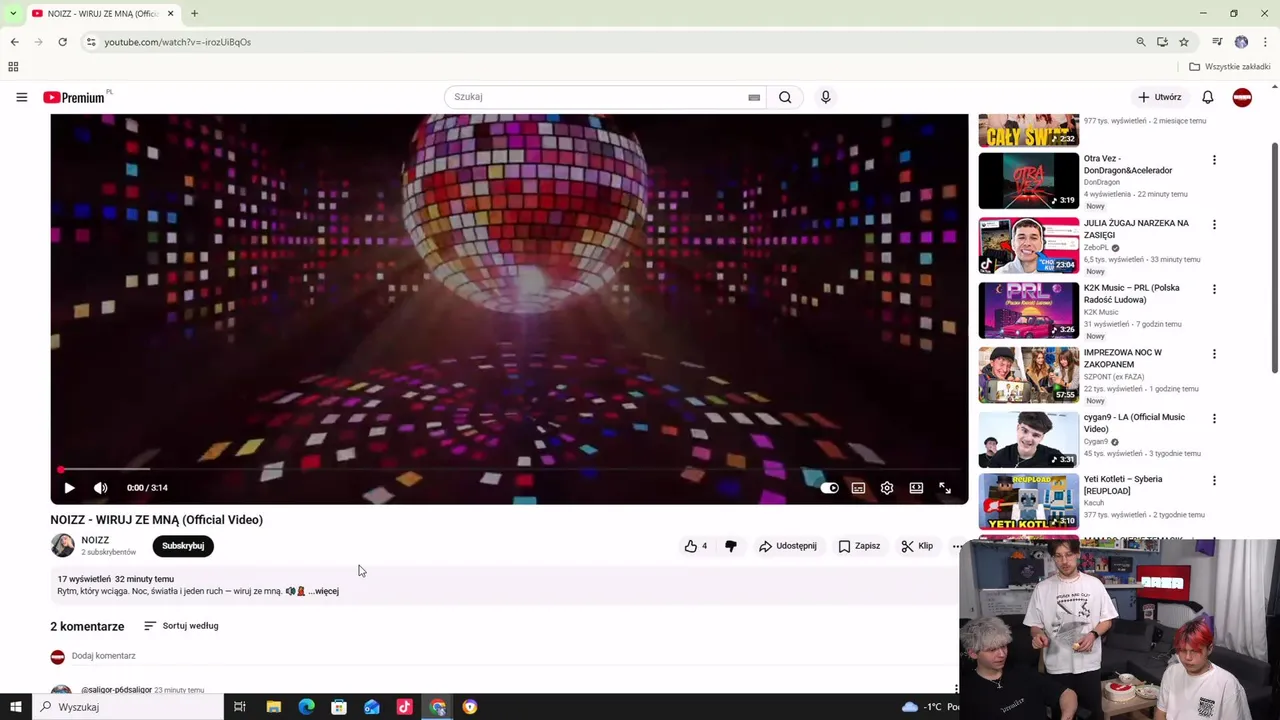Image resolution: width=1280 pixels, height=720 pixels.
Task: Open options for IMPREZOWA NOC W ZAKOPANEM
Action: click(x=1214, y=354)
